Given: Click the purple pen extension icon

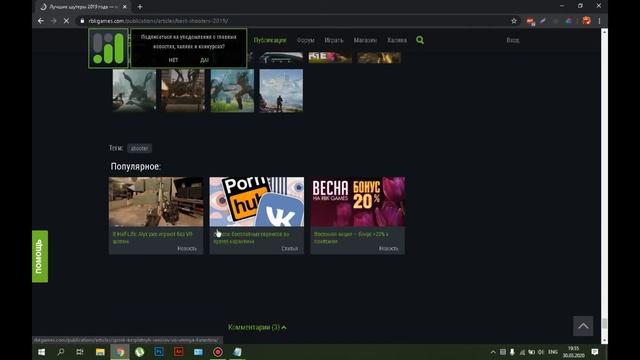Looking at the screenshot, I should [x=543, y=21].
